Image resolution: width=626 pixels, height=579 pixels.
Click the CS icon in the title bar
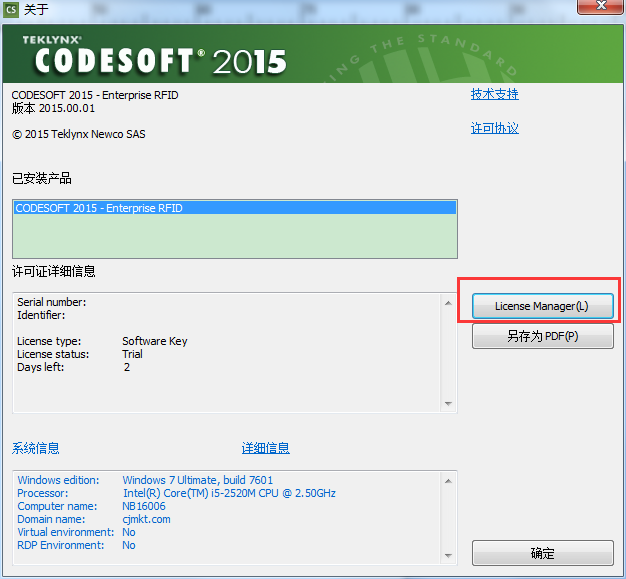[x=11, y=10]
